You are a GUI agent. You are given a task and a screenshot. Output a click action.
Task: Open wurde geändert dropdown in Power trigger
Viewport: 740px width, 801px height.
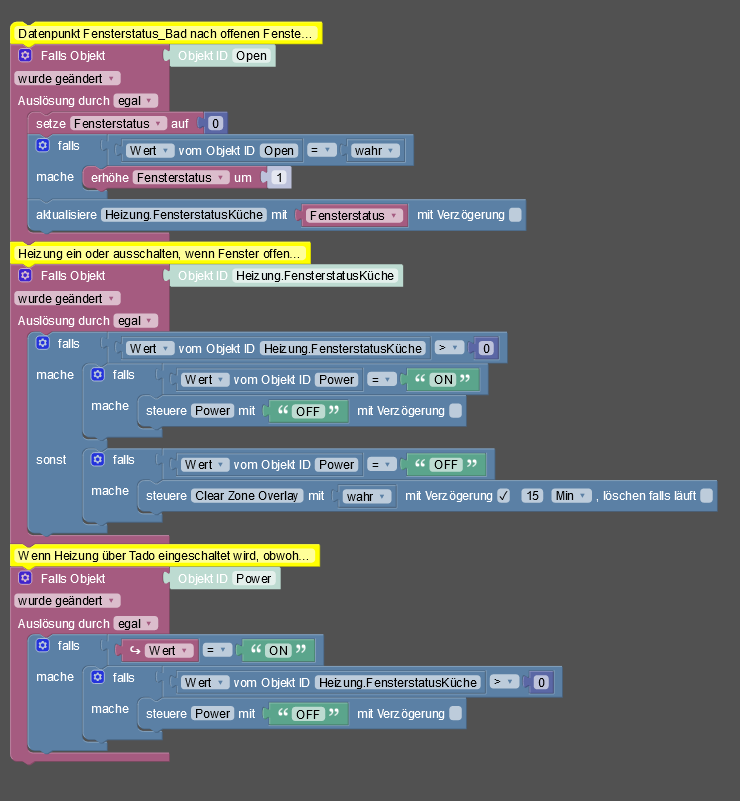click(67, 601)
